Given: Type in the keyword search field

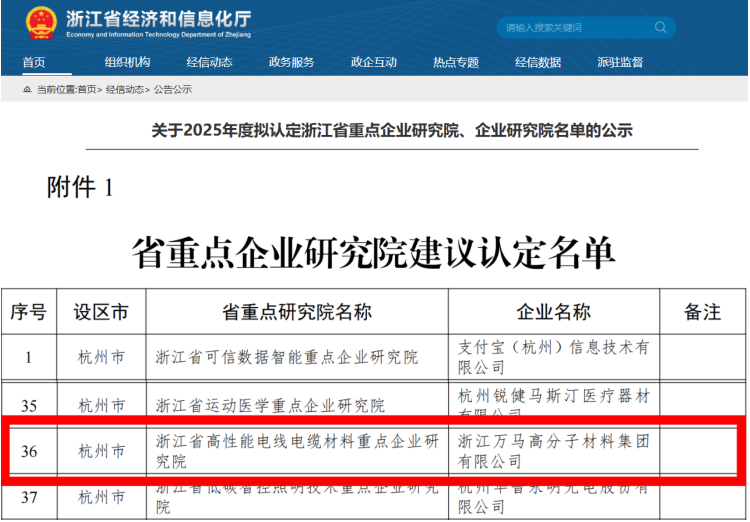Looking at the screenshot, I should coord(570,28).
